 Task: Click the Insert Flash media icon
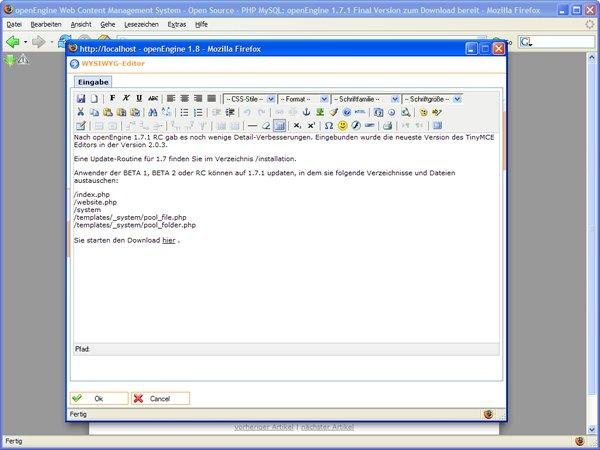click(x=356, y=126)
